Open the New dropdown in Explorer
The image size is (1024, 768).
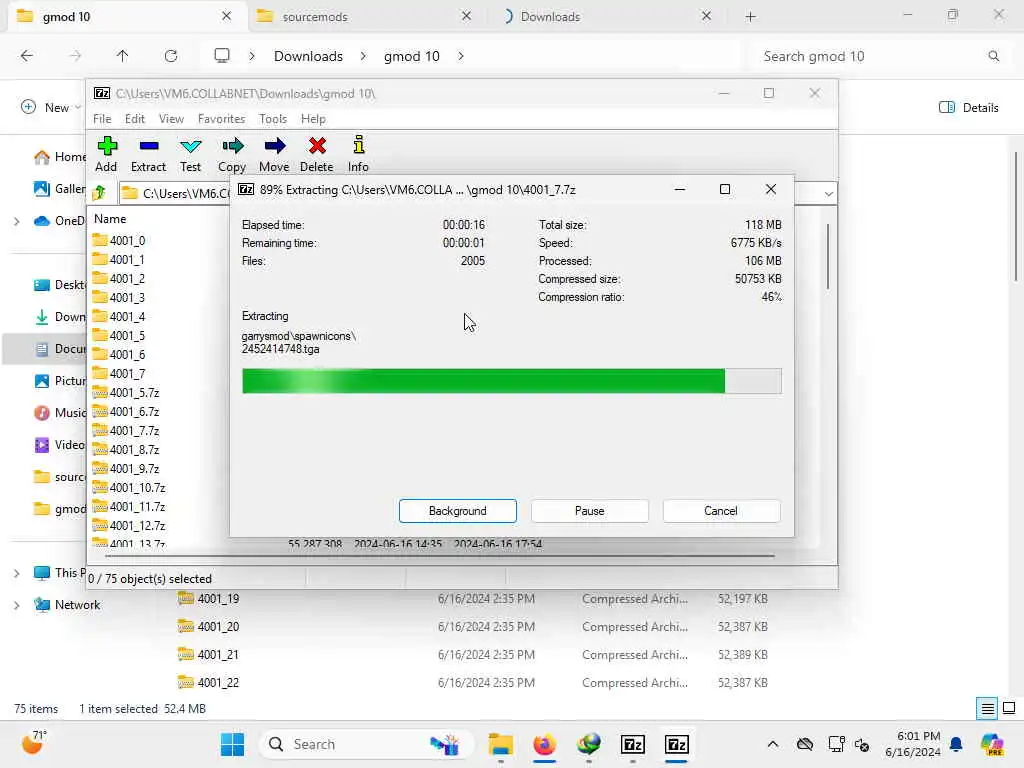tap(51, 107)
